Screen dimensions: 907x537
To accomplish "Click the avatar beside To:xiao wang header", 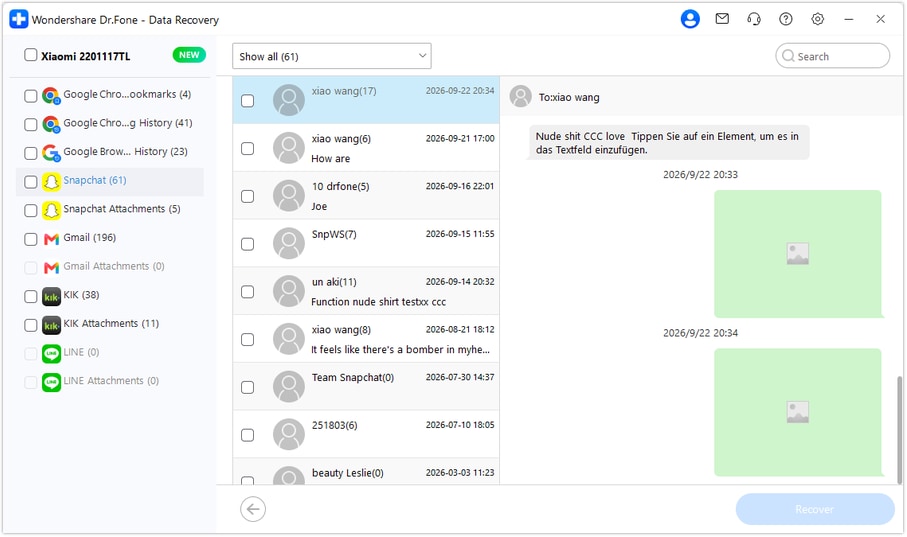I will [x=521, y=97].
